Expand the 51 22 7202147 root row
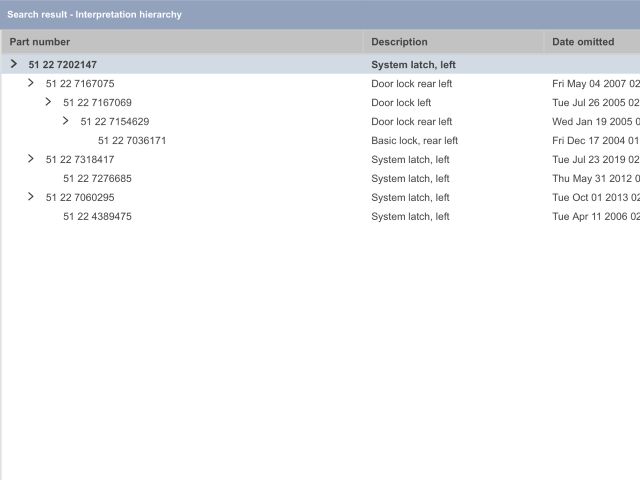The width and height of the screenshot is (640, 480). click(x=13, y=64)
